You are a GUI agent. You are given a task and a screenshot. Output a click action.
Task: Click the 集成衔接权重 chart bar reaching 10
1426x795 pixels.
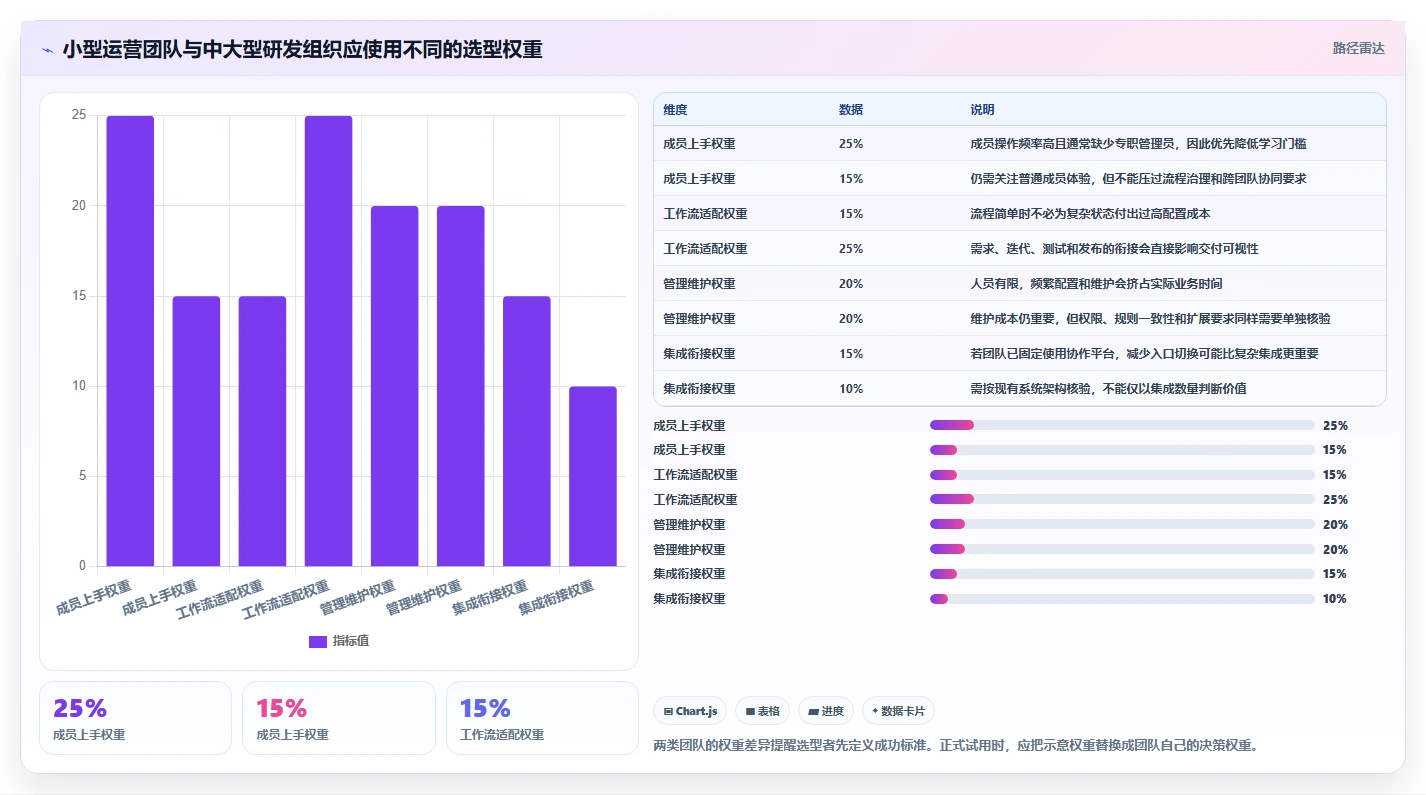592,476
